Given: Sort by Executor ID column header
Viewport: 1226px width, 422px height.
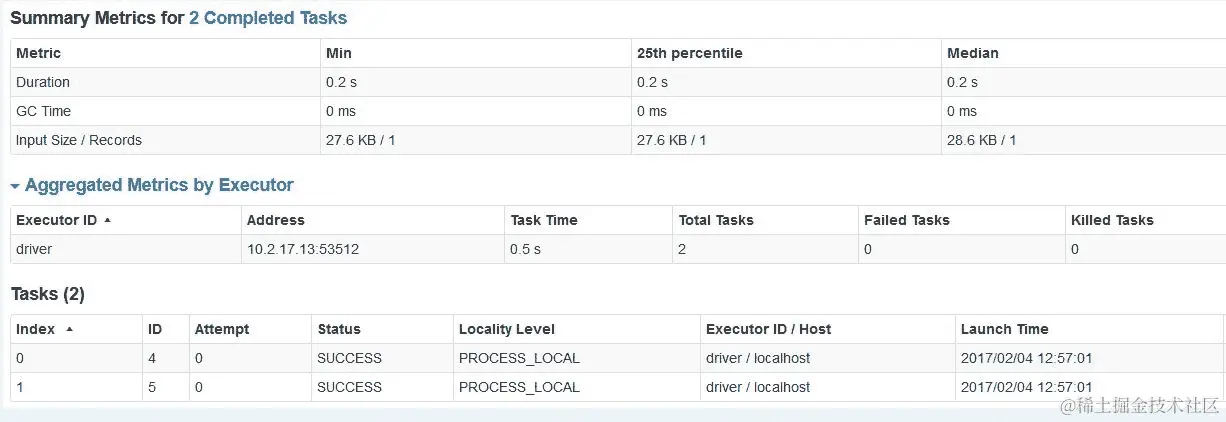Looking at the screenshot, I should 57,220.
